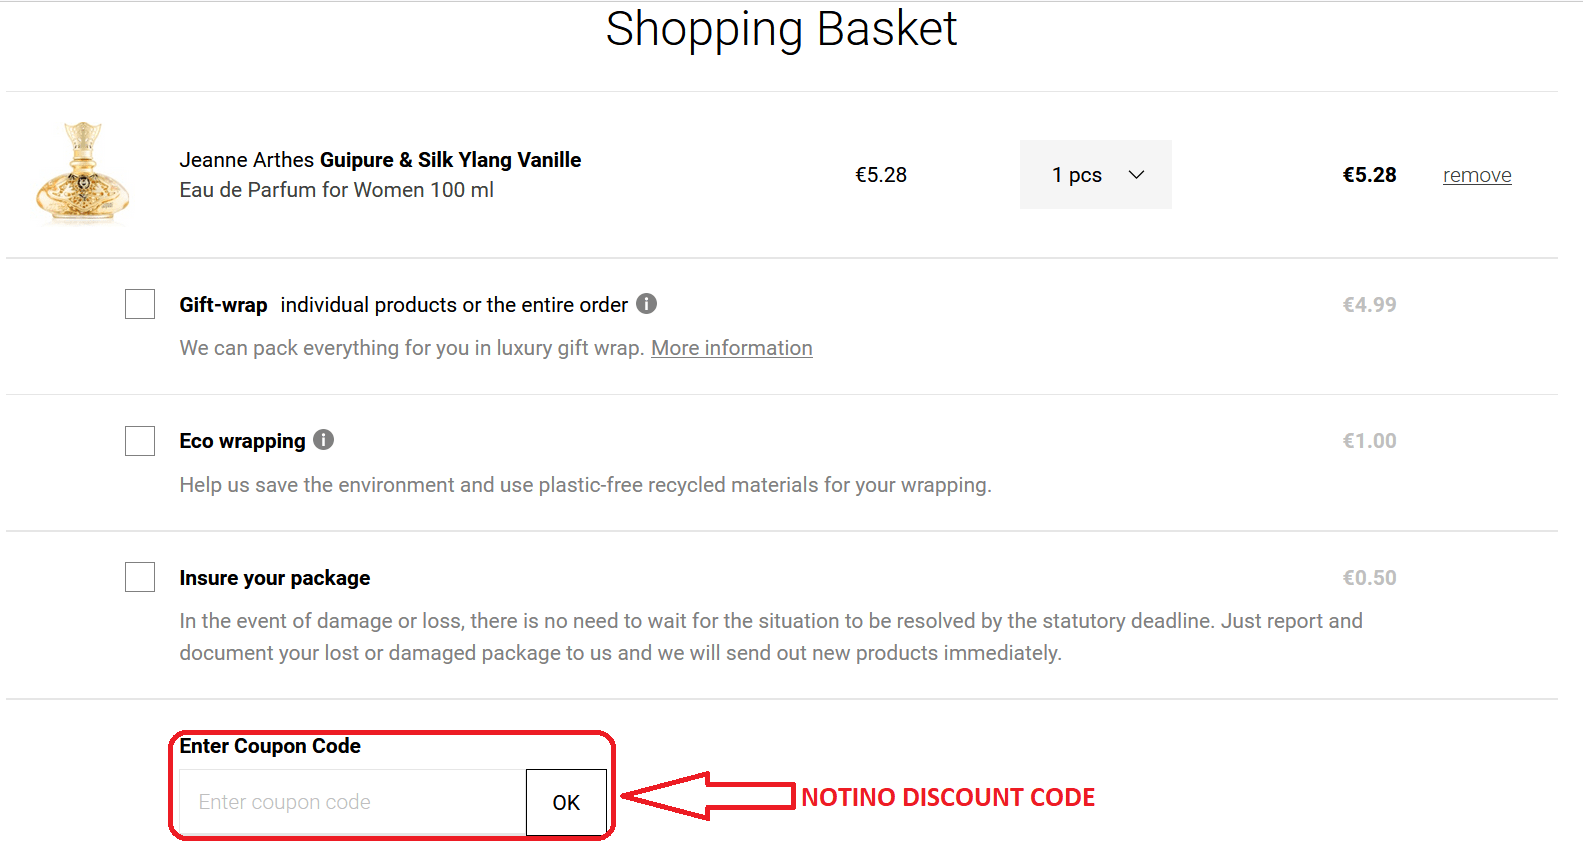Remove the Jeanne Arthes perfume from basket

coord(1477,174)
